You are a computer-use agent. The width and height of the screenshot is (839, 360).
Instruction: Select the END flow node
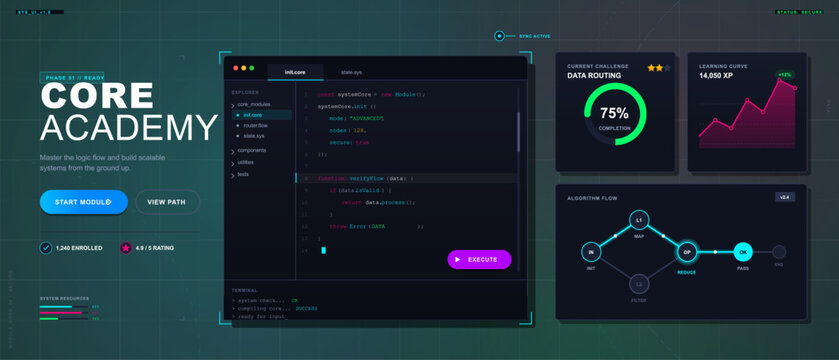pos(779,252)
